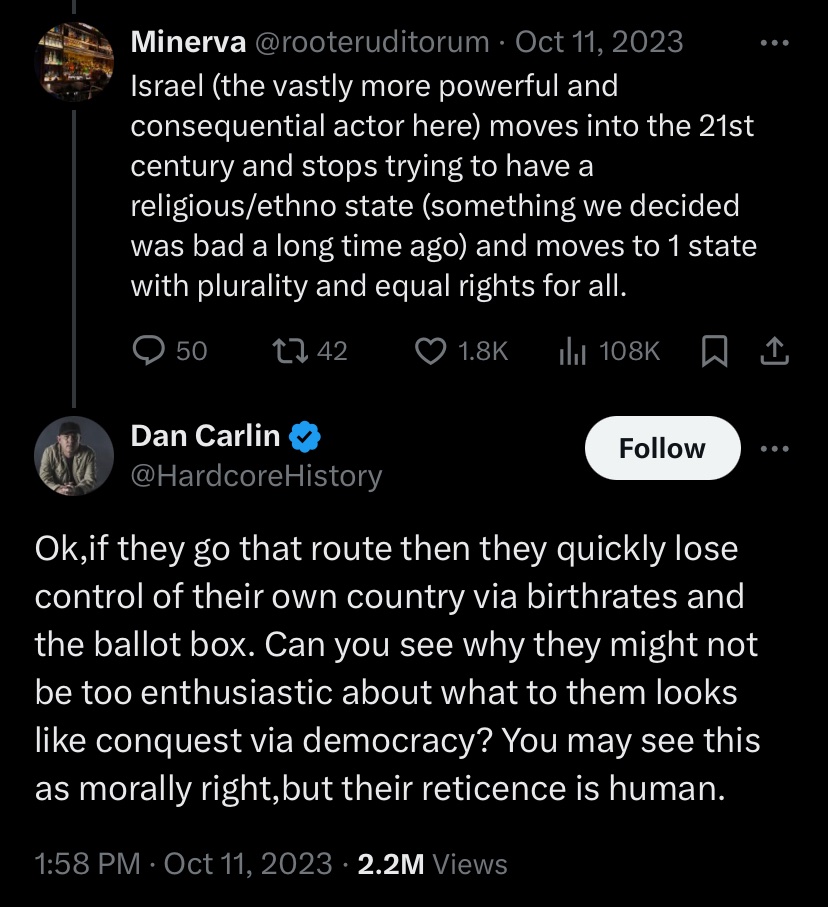Screen dimensions: 828x907
Task: Open more options on Minerva's tweet
Action: tap(775, 42)
